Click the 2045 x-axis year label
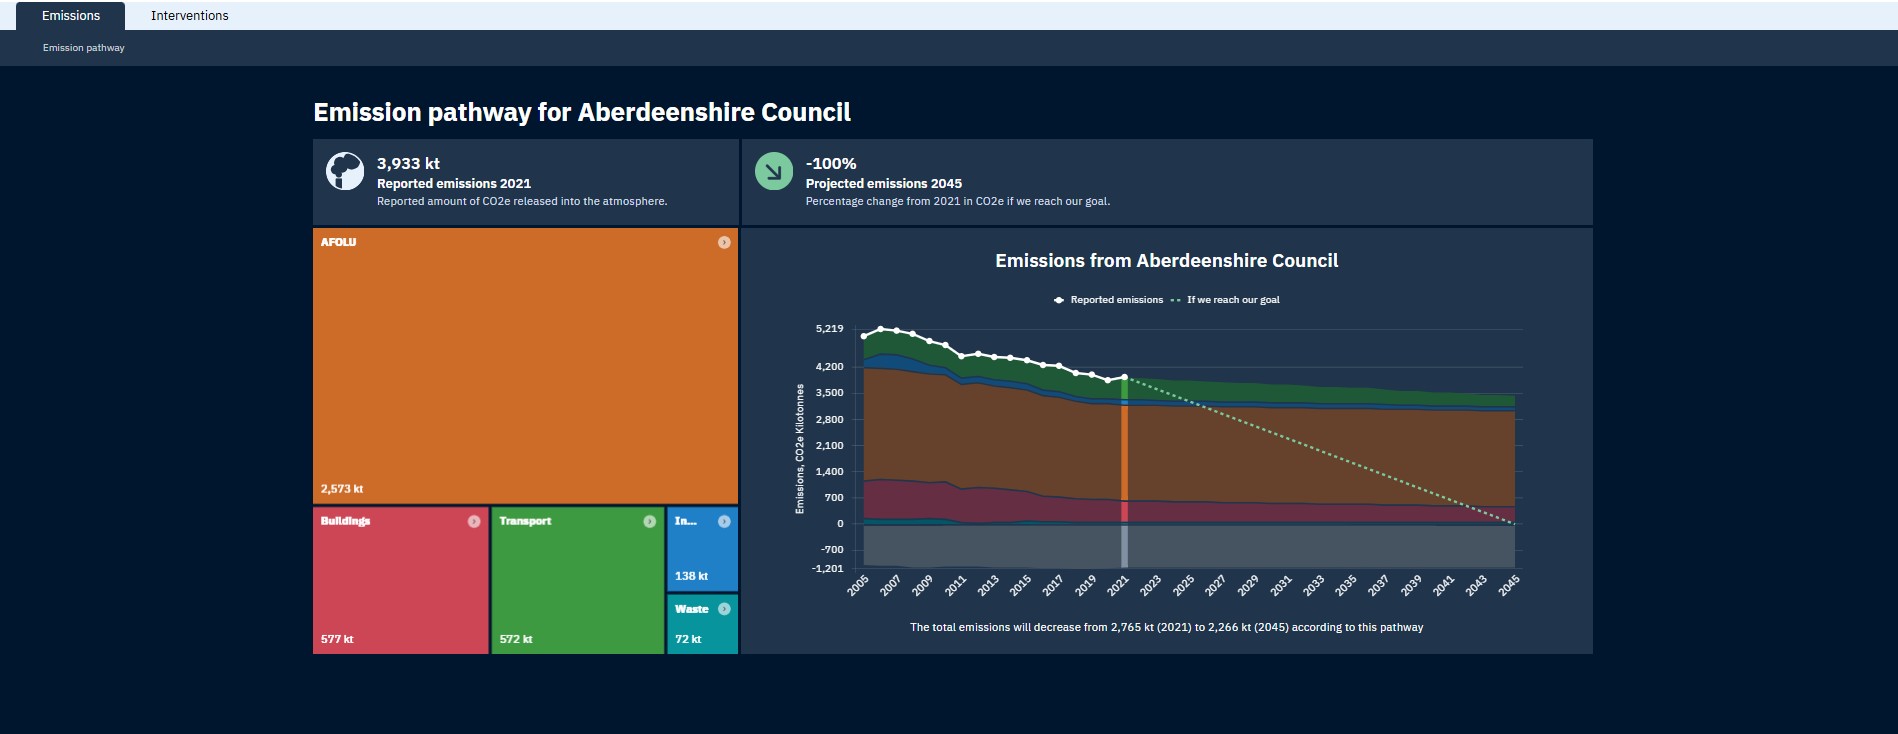This screenshot has width=1898, height=734. click(1508, 586)
